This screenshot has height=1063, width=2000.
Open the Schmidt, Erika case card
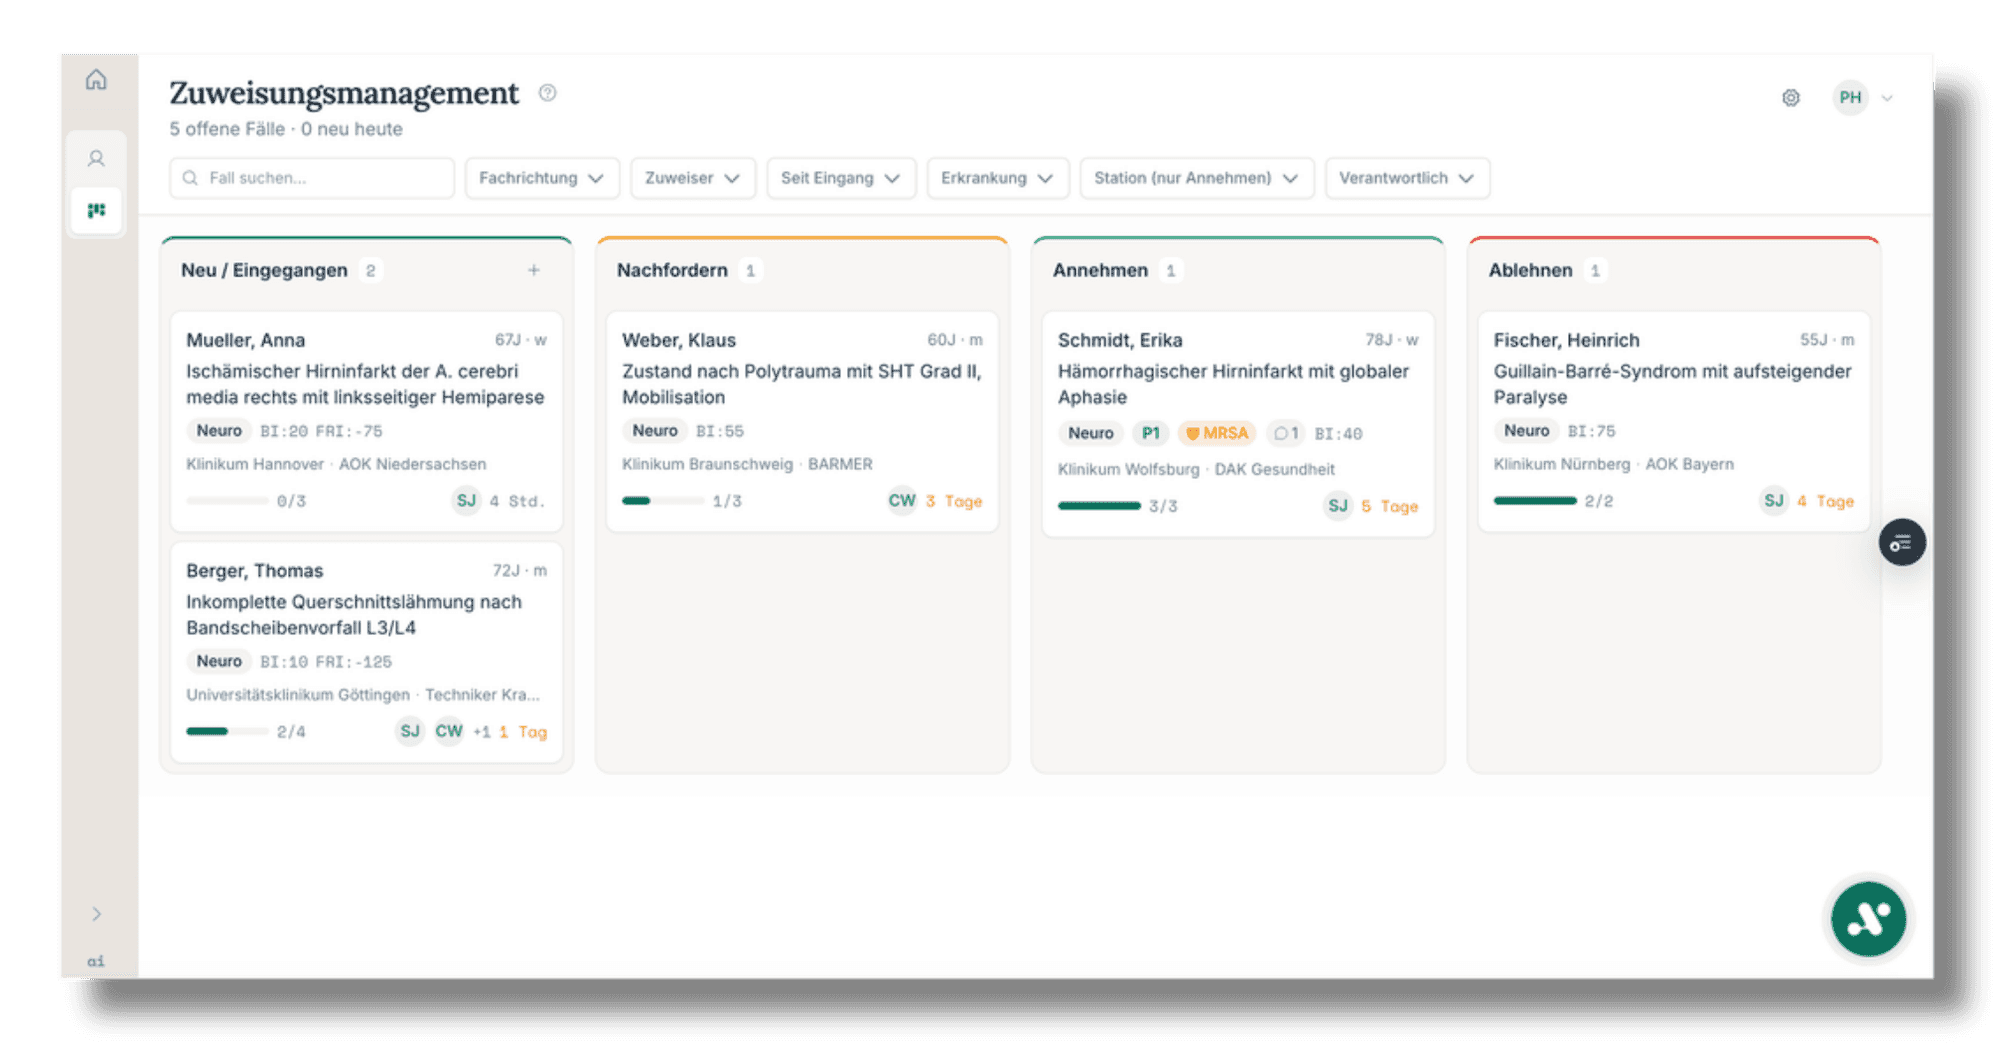pyautogui.click(x=1238, y=424)
